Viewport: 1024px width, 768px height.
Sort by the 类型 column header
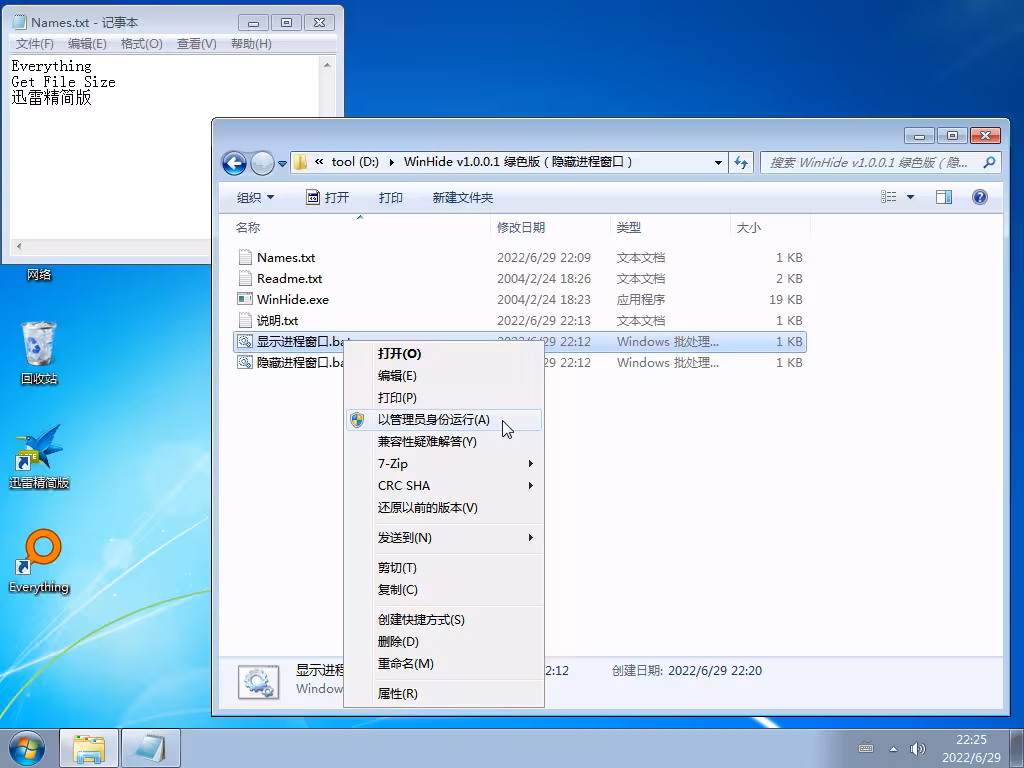coord(670,227)
